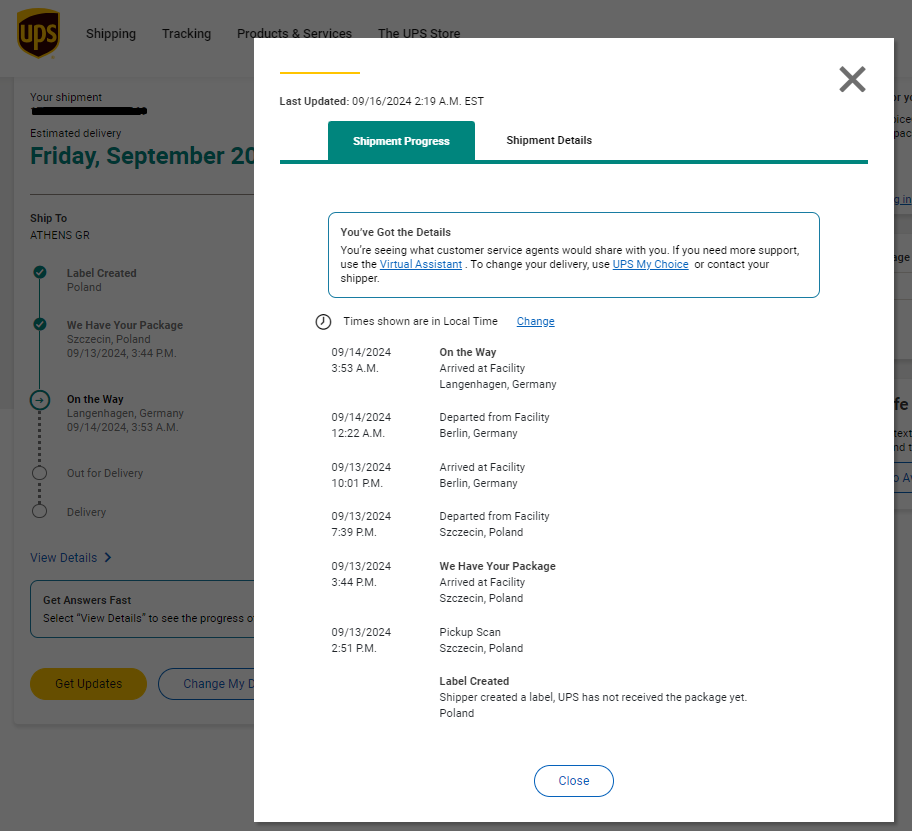
Task: Open Products & Services menu
Action: point(294,34)
